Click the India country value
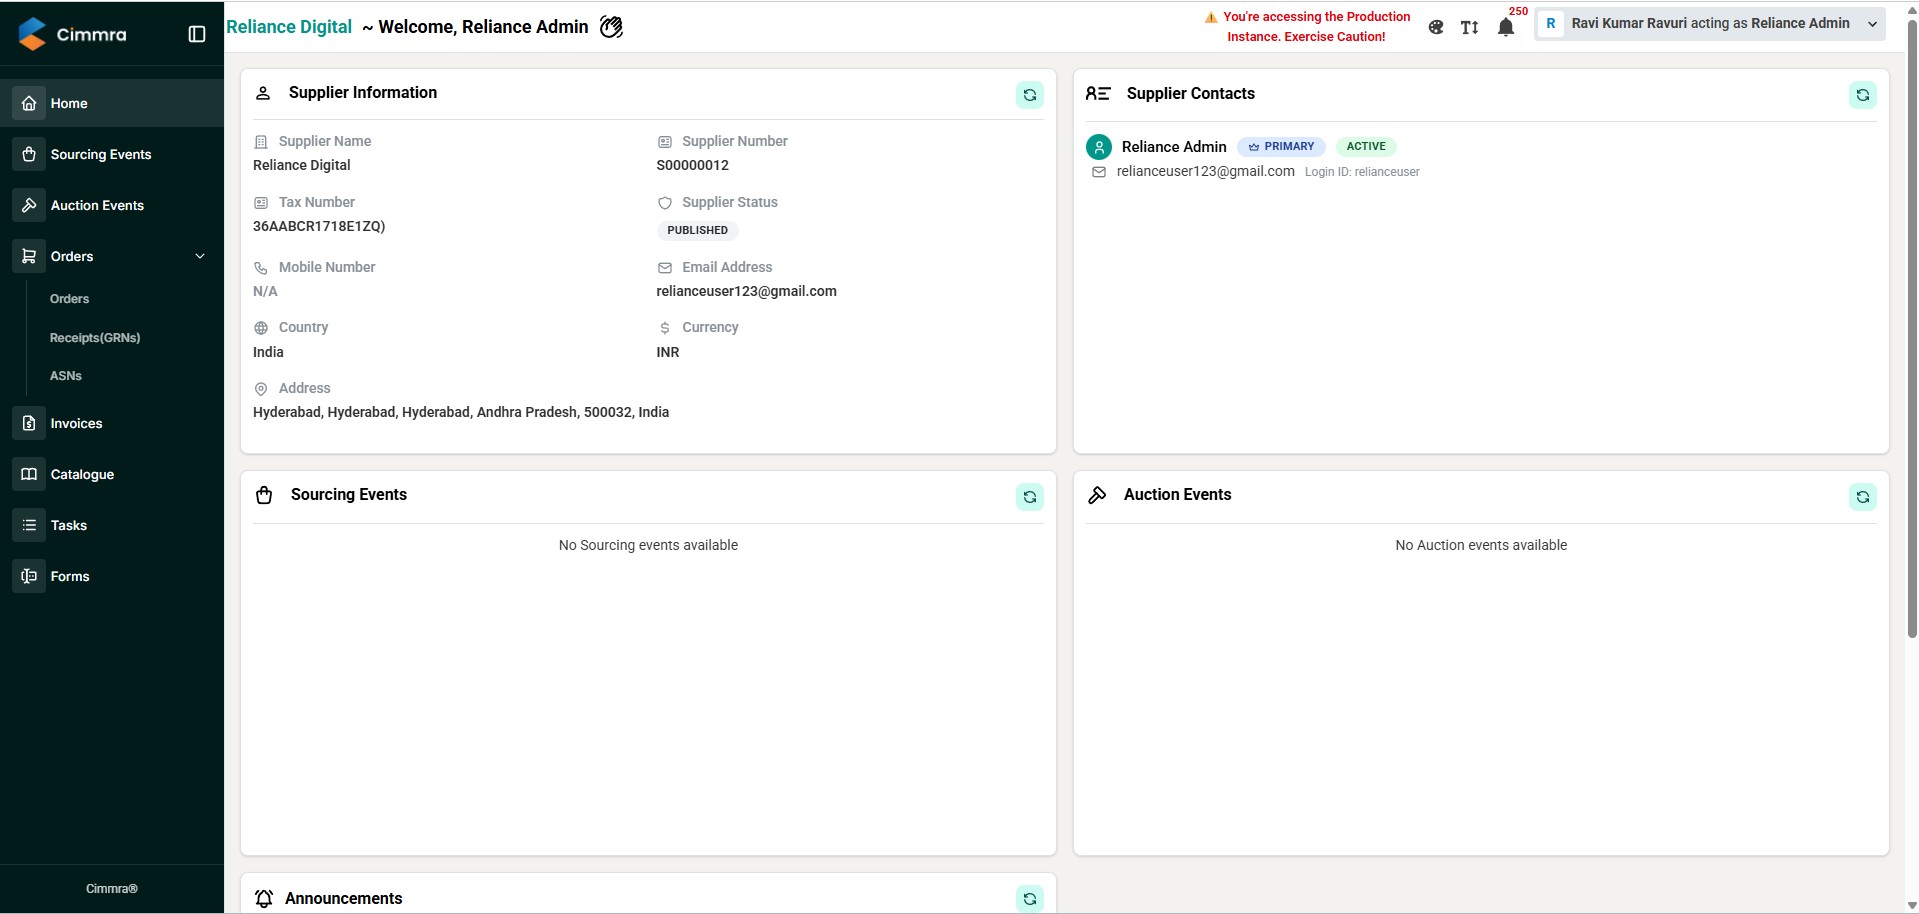1919x914 pixels. [268, 352]
